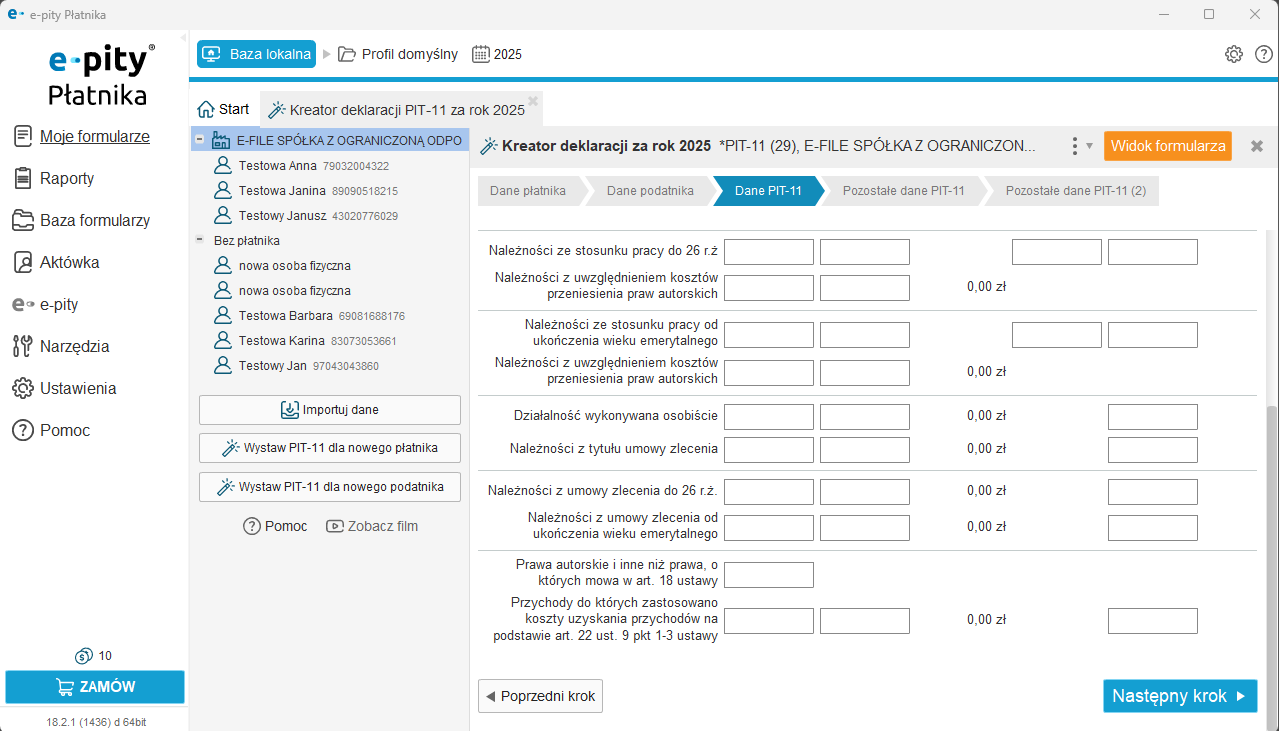Open Ustawienia in the sidebar
The image size is (1279, 731).
tap(78, 388)
